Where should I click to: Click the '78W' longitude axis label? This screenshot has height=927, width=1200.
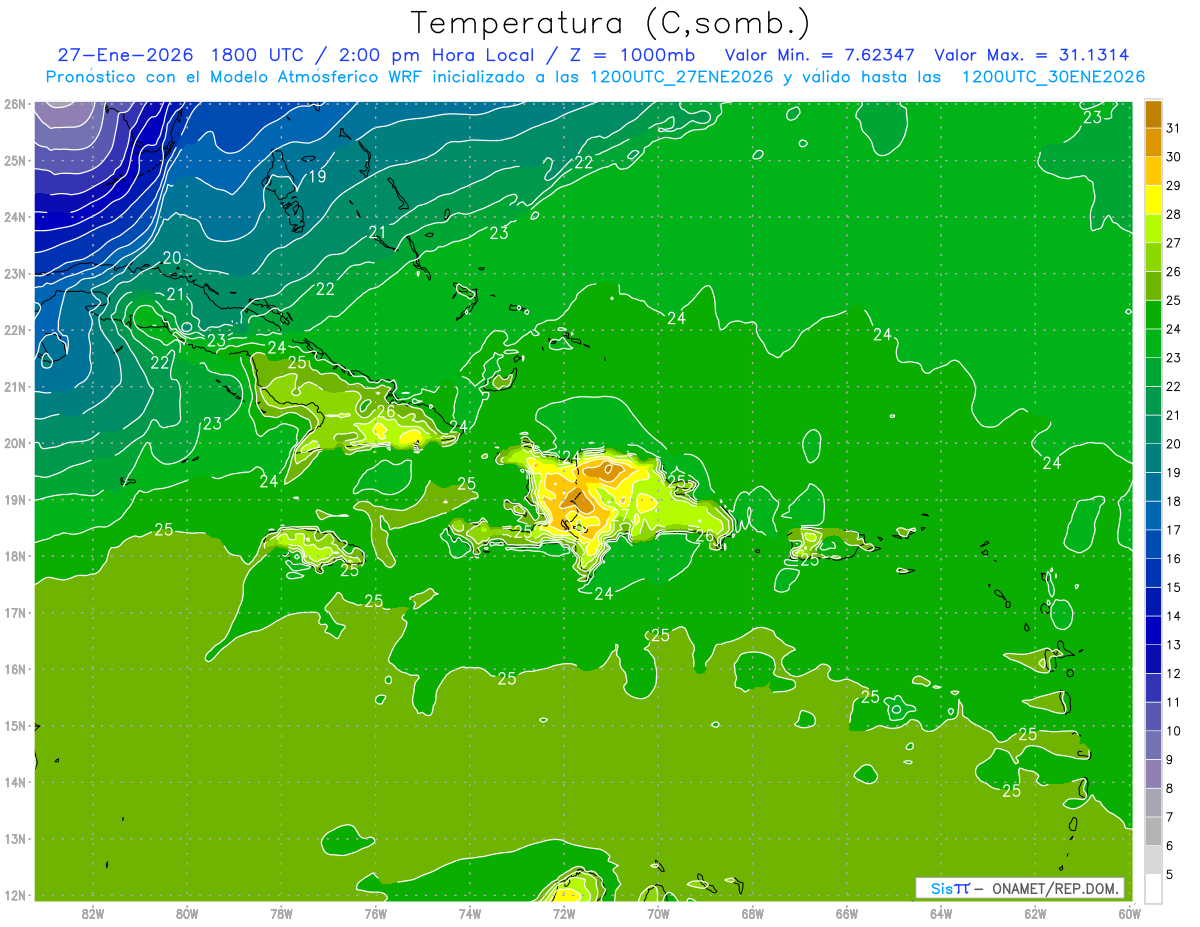[x=281, y=913]
